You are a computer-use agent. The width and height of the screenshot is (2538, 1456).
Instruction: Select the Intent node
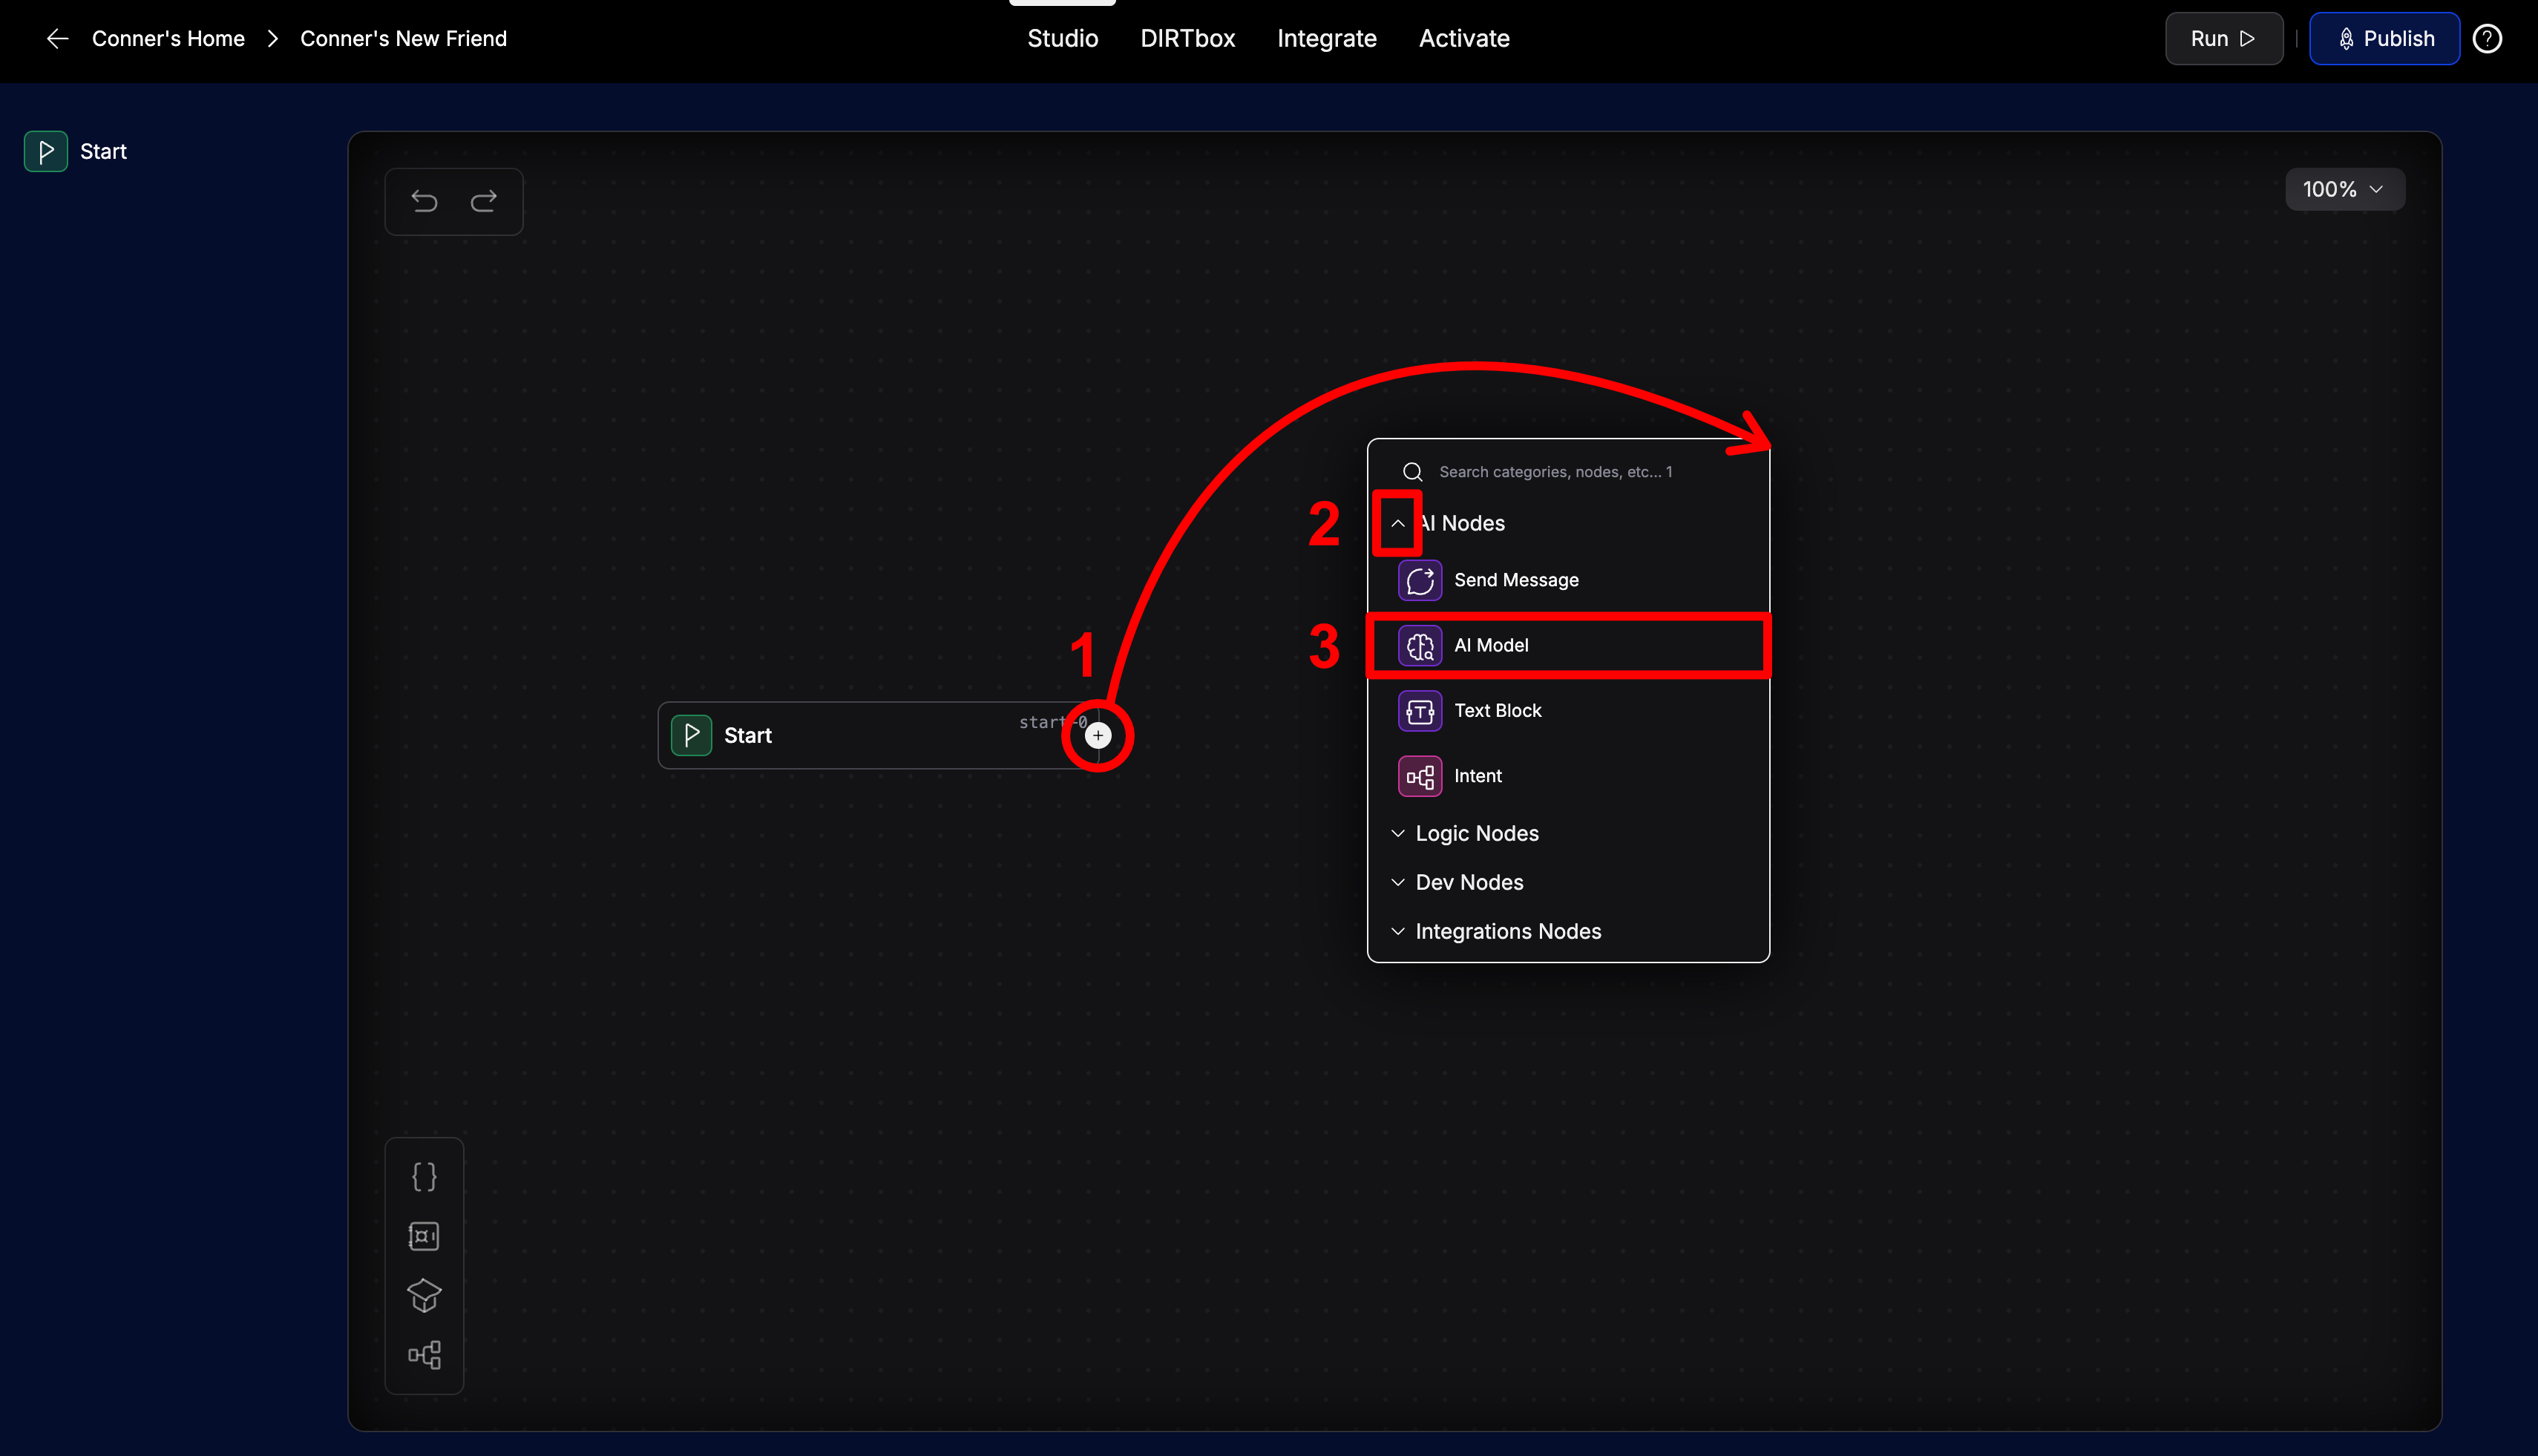(x=1478, y=775)
